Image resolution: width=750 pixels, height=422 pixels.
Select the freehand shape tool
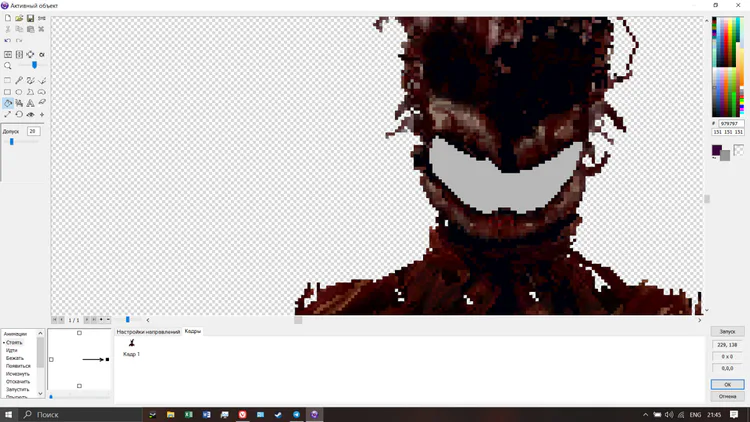[42, 92]
